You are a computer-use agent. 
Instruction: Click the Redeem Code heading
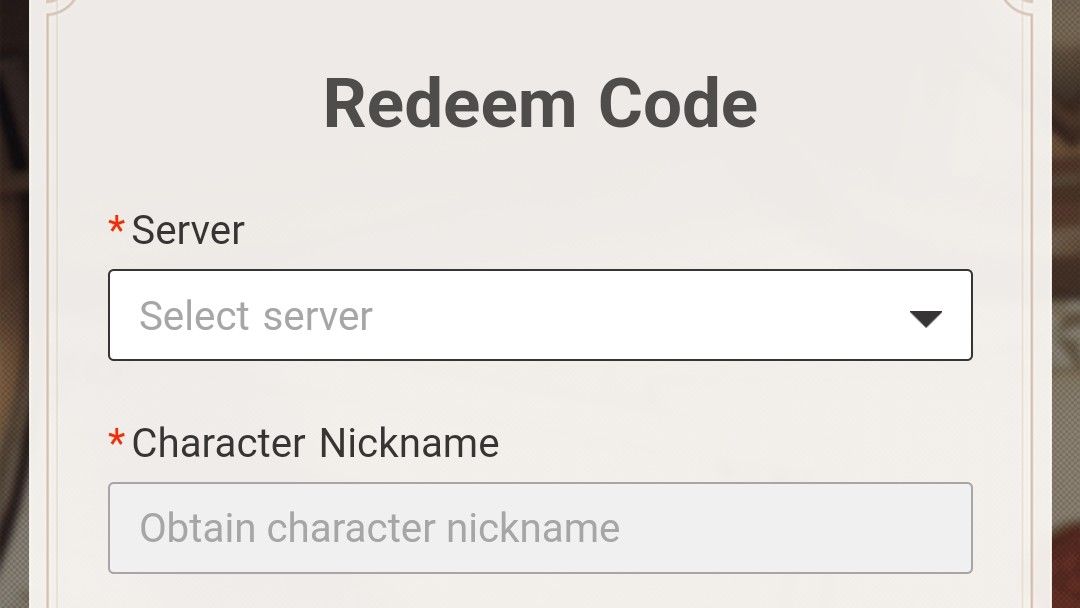pyautogui.click(x=540, y=104)
